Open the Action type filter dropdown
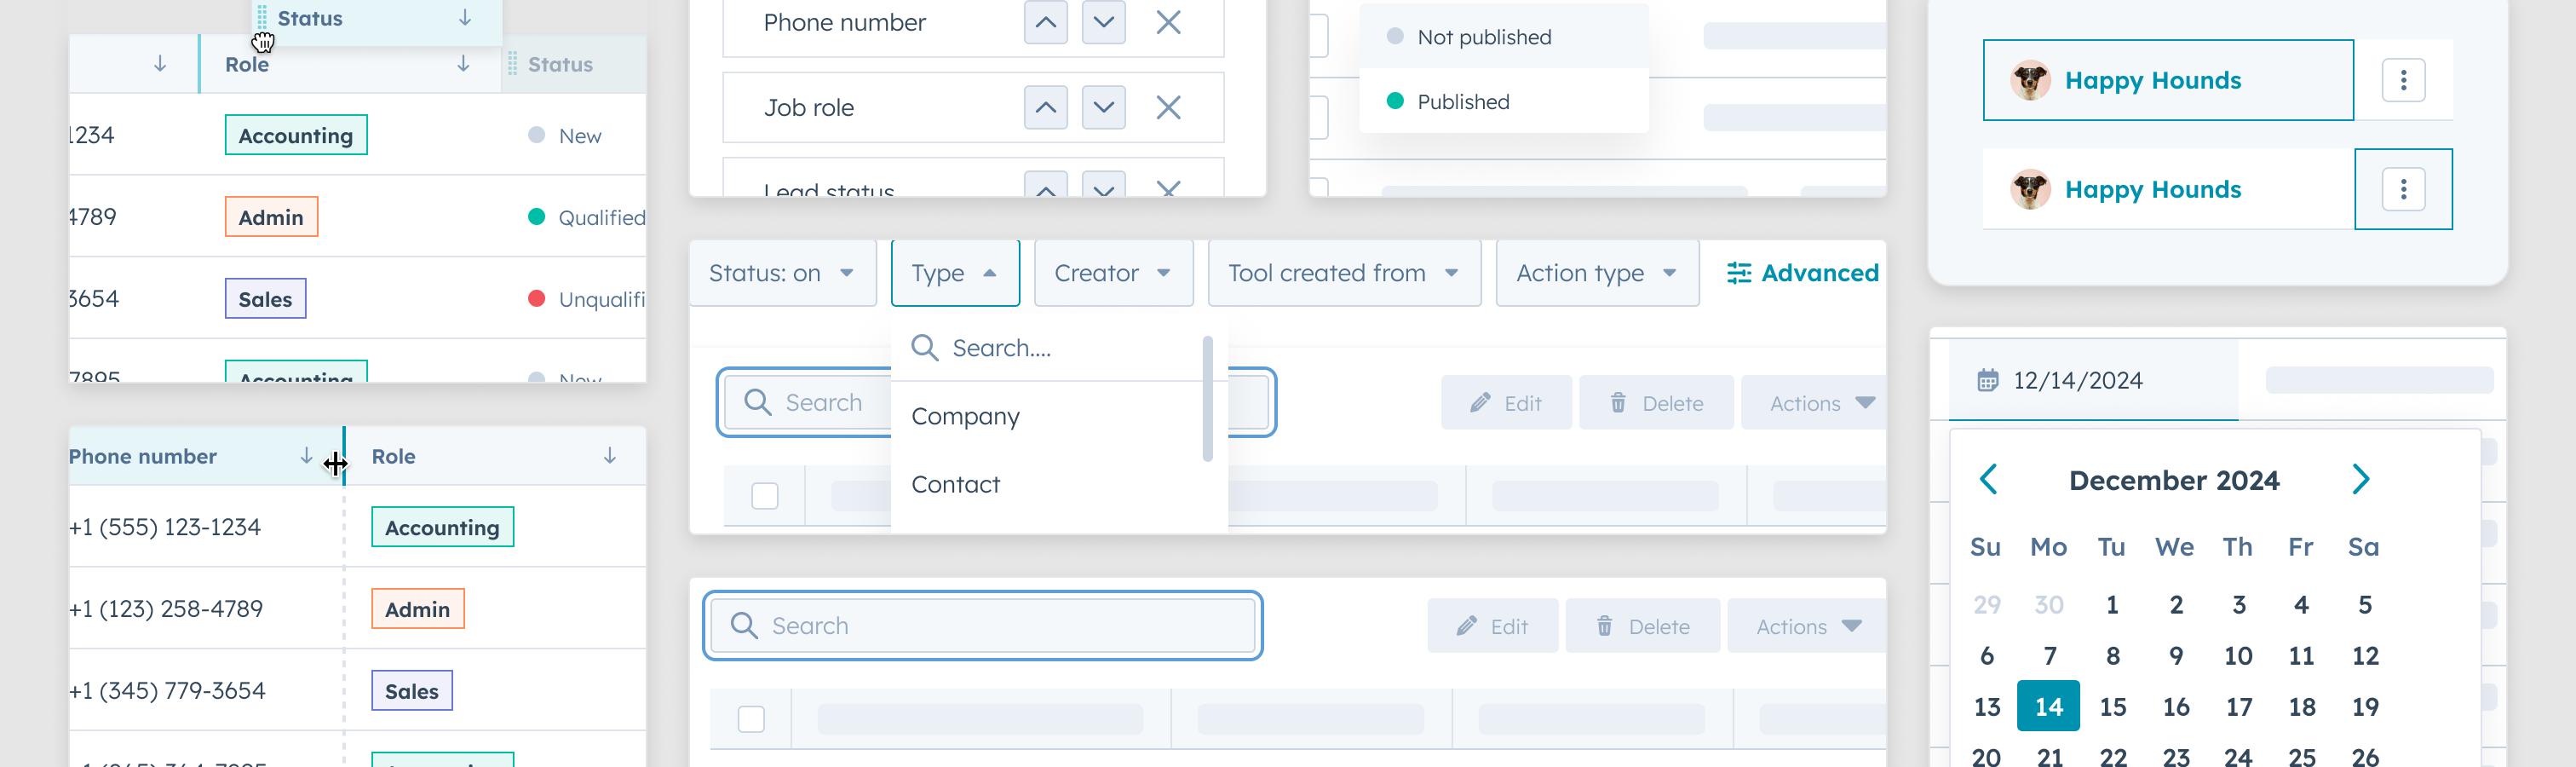The image size is (2576, 767). [1597, 273]
